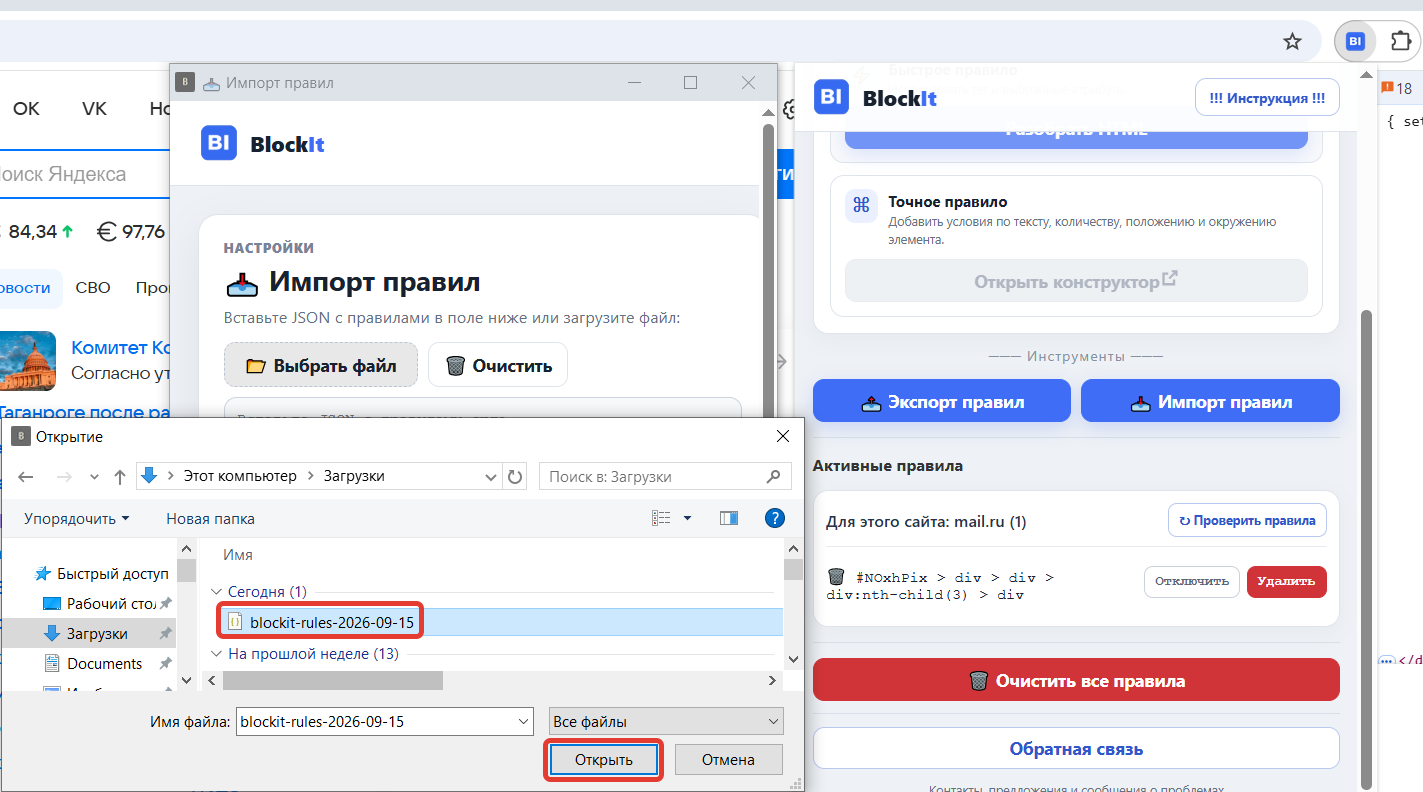1423x792 pixels.
Task: Toggle the preview pane icon
Action: (x=729, y=518)
